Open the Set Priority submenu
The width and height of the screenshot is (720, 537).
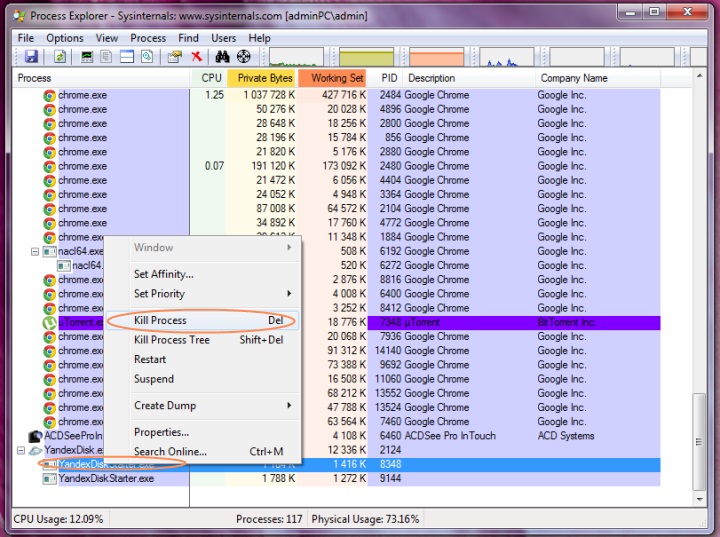pos(203,294)
